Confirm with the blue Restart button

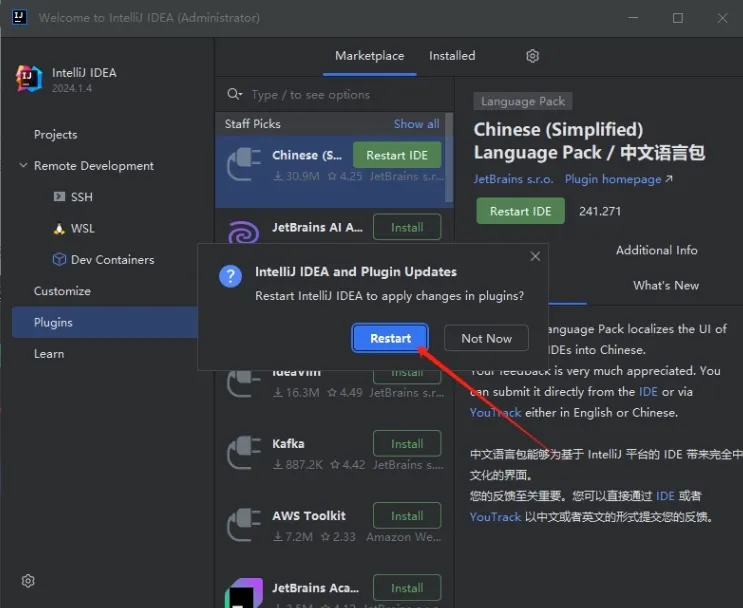[x=390, y=338]
